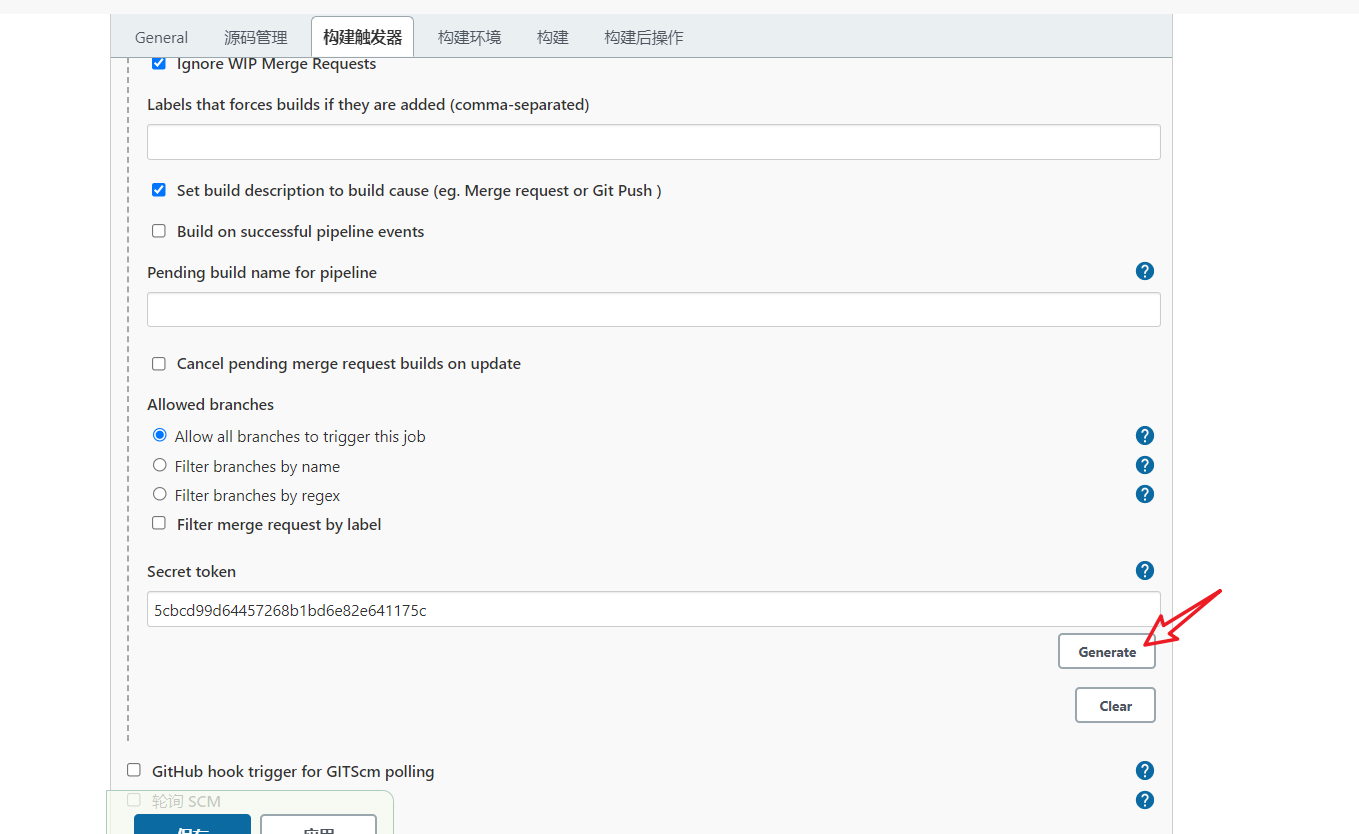Screen dimensions: 1359x834
Task: Check the 轮询 SCM checkbox
Action: click(x=134, y=800)
